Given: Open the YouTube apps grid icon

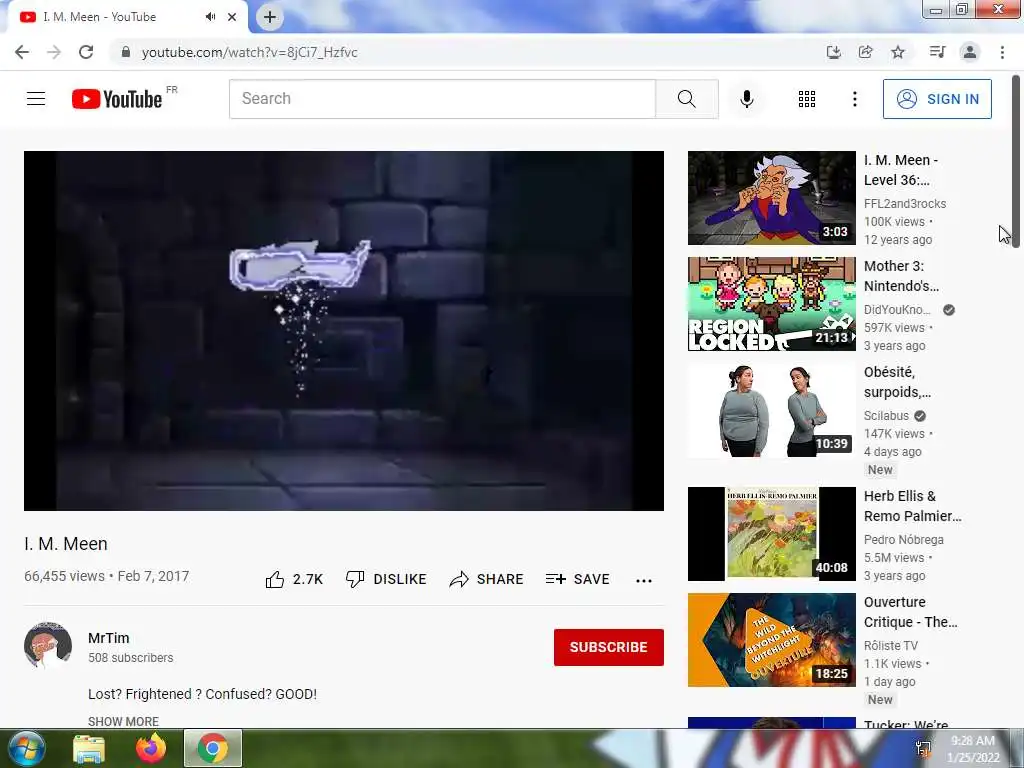Looking at the screenshot, I should (807, 99).
